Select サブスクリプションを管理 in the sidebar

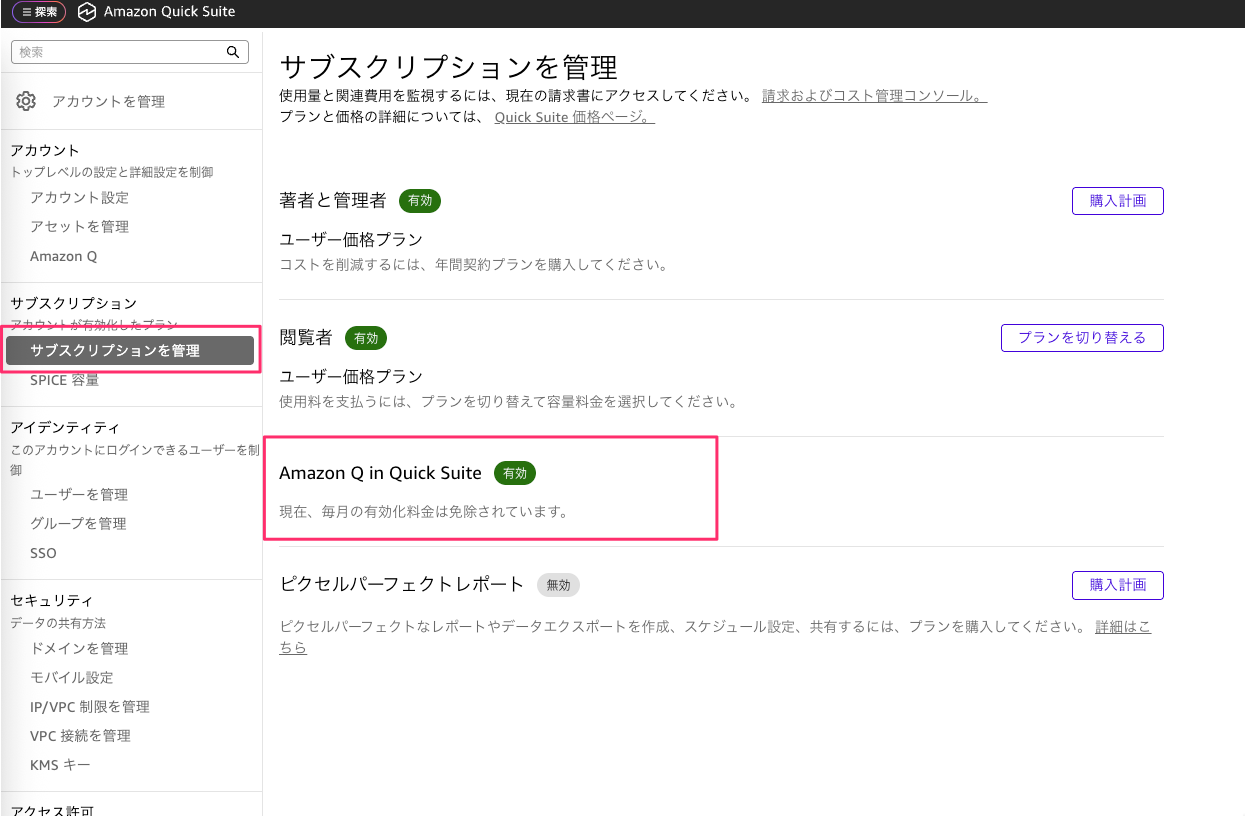(x=115, y=351)
